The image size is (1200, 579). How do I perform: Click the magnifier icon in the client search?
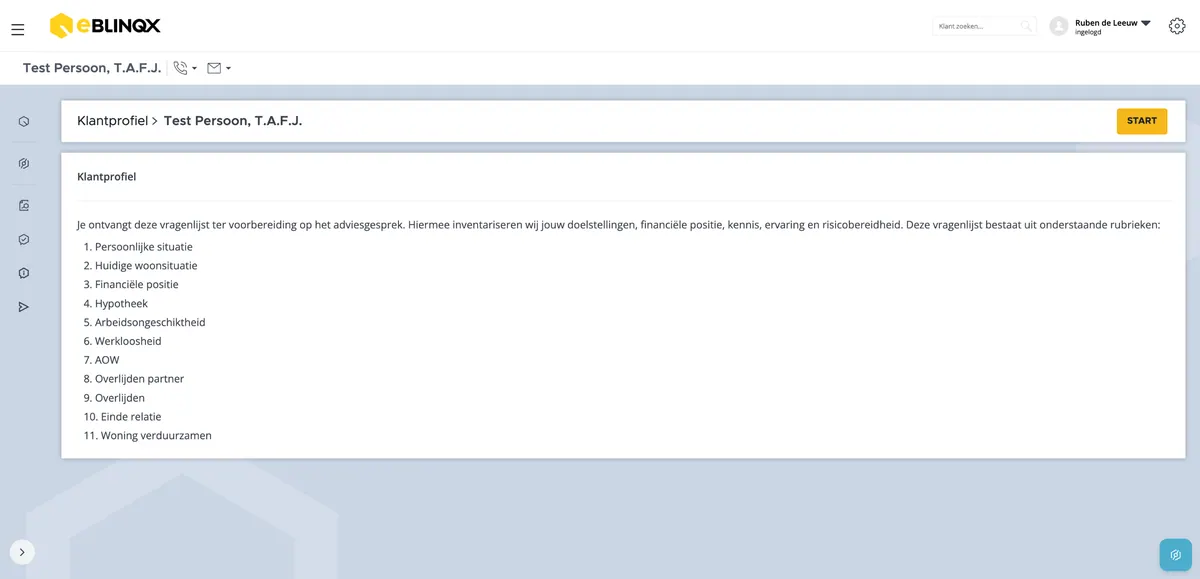pyautogui.click(x=1025, y=26)
